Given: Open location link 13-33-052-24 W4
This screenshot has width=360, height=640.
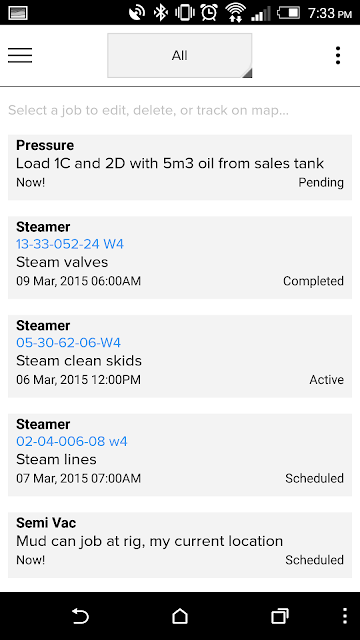Looking at the screenshot, I should coord(70,244).
